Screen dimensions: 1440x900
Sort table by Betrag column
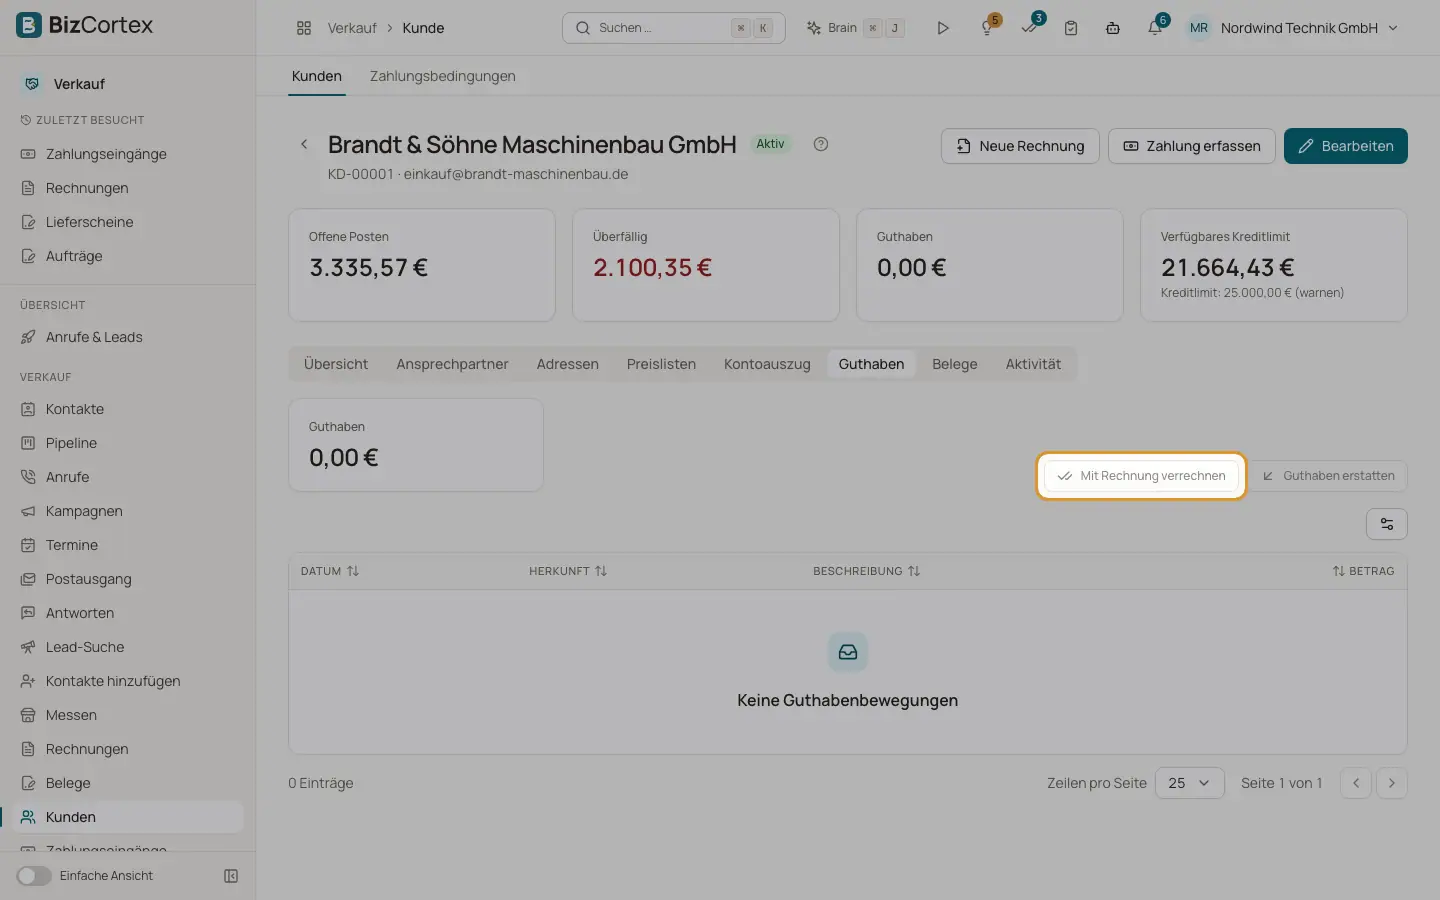(x=1363, y=571)
